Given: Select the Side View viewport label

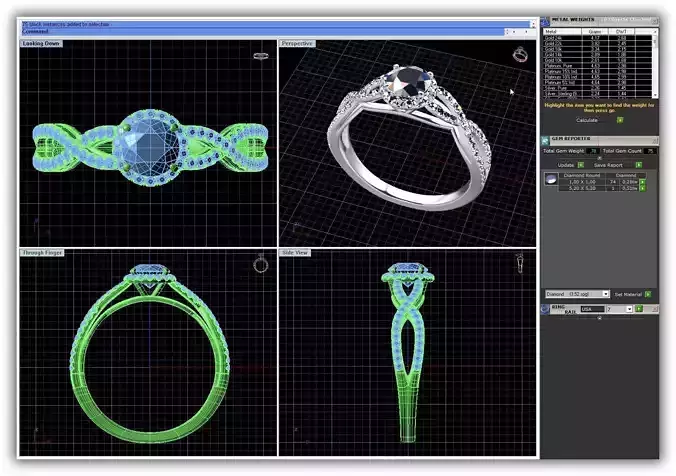Looking at the screenshot, I should point(295,253).
